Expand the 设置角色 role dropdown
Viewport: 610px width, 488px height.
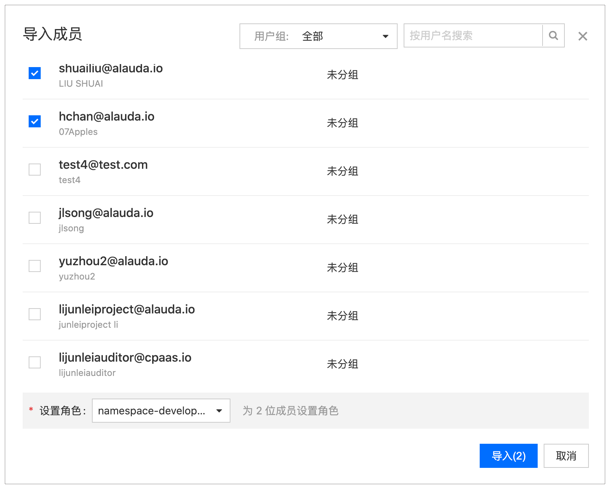pyautogui.click(x=160, y=410)
